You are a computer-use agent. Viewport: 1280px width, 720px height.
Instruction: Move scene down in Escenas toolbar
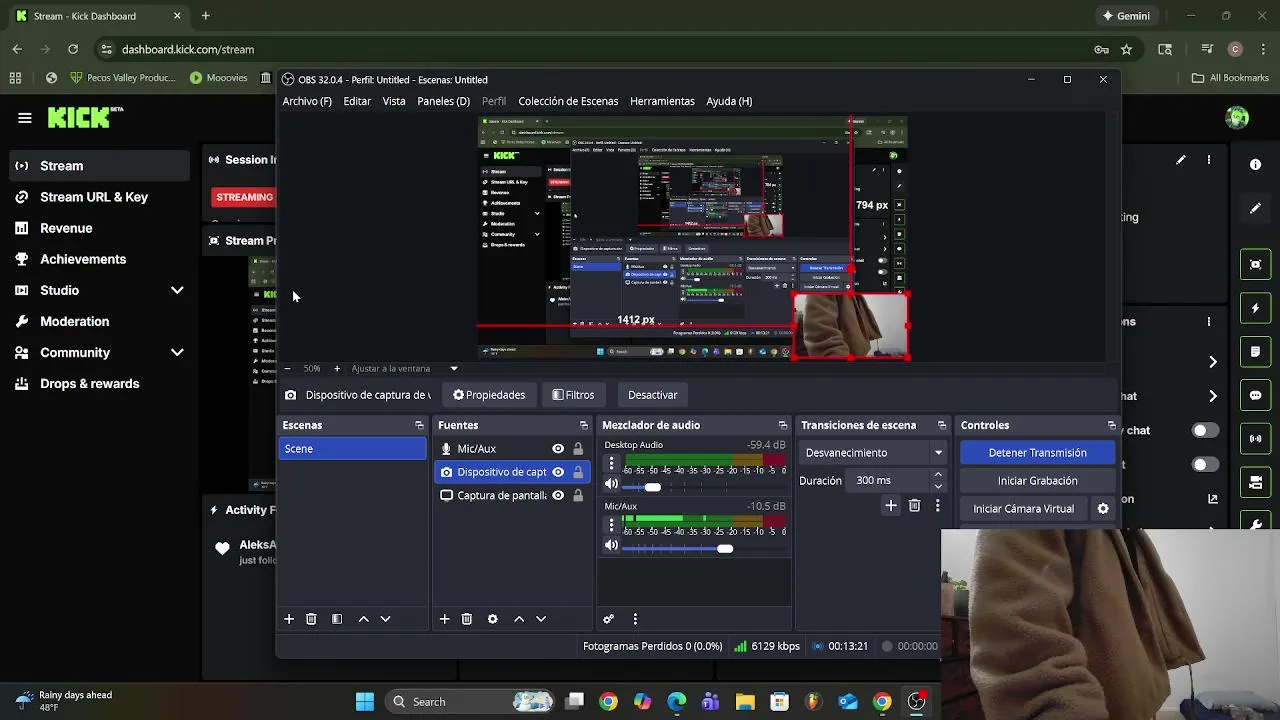coord(385,619)
